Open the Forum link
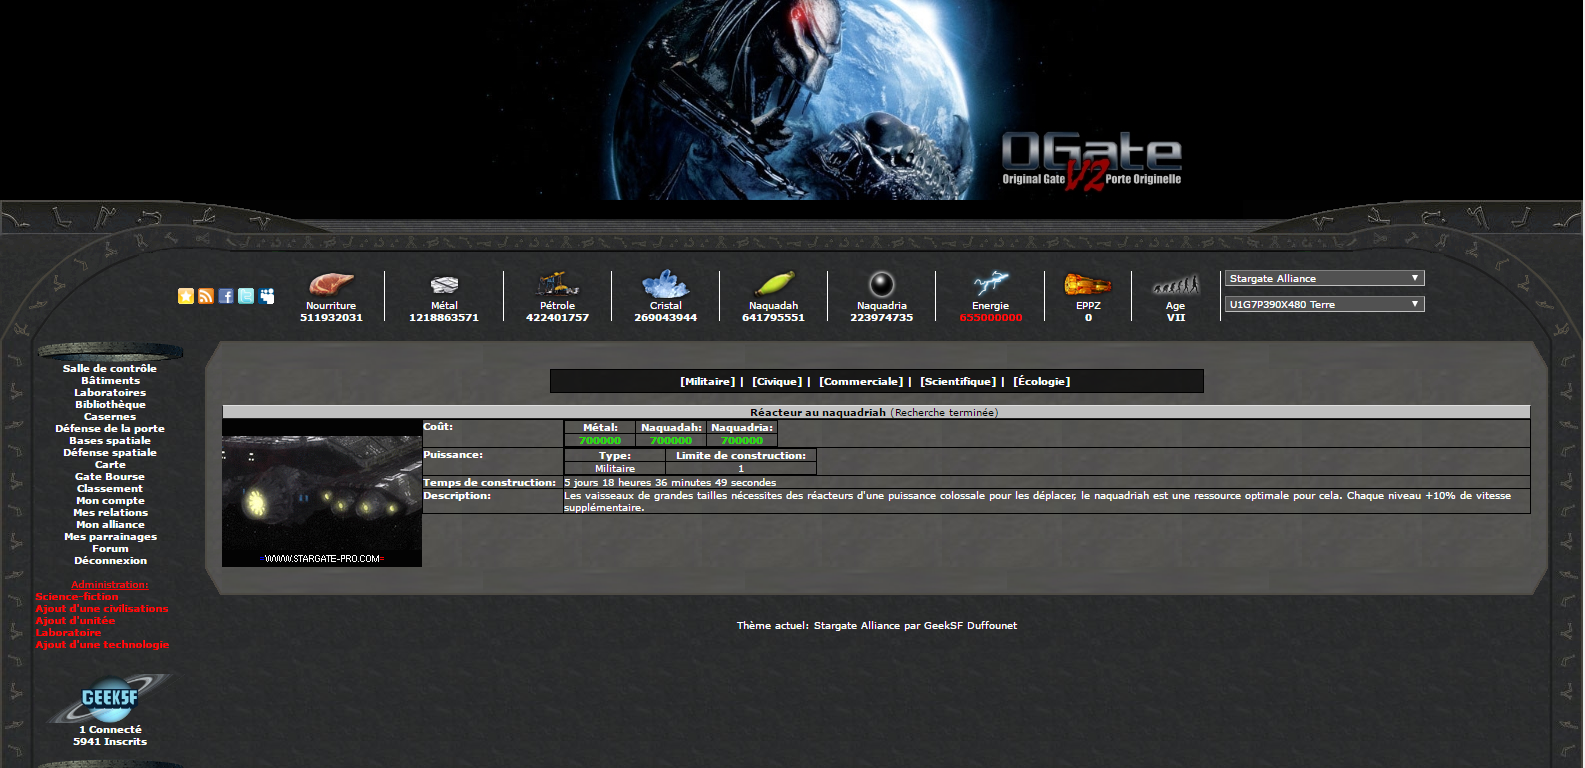Screen dimensions: 1585x768 click(110, 549)
